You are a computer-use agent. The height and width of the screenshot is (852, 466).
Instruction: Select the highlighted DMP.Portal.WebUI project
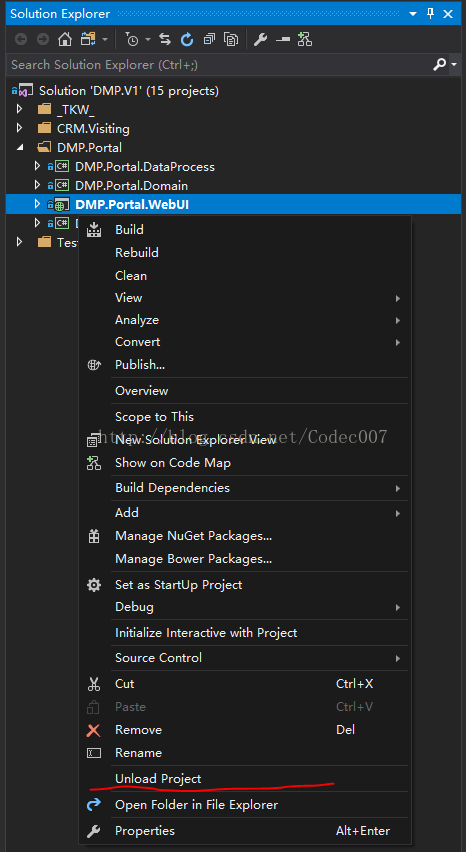coord(133,204)
